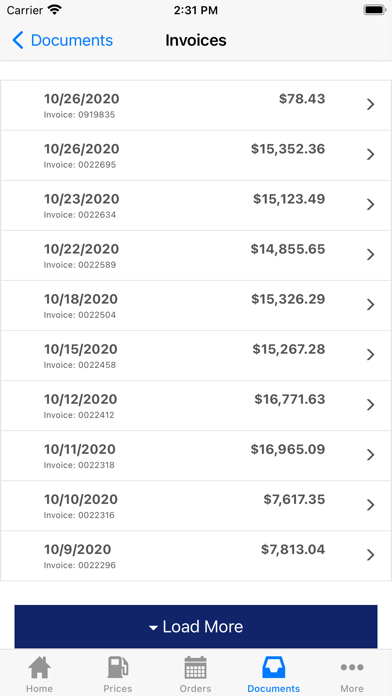Image resolution: width=392 pixels, height=696 pixels.
Task: Open chevron for invoice 0022634
Action: [x=370, y=205]
